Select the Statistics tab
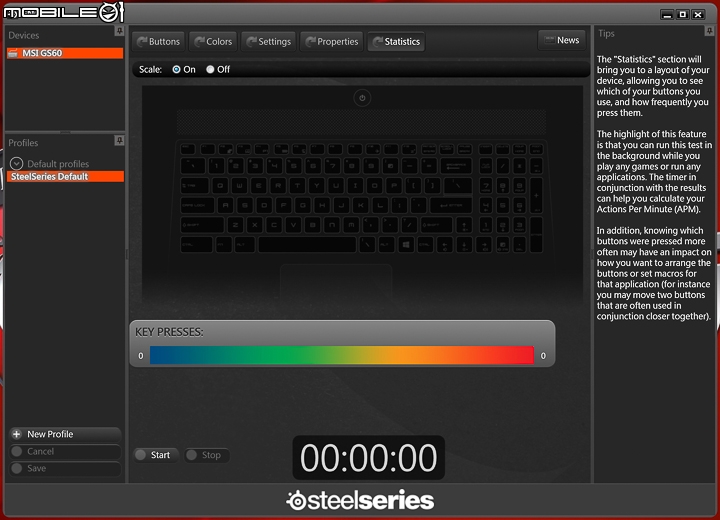 click(x=396, y=42)
